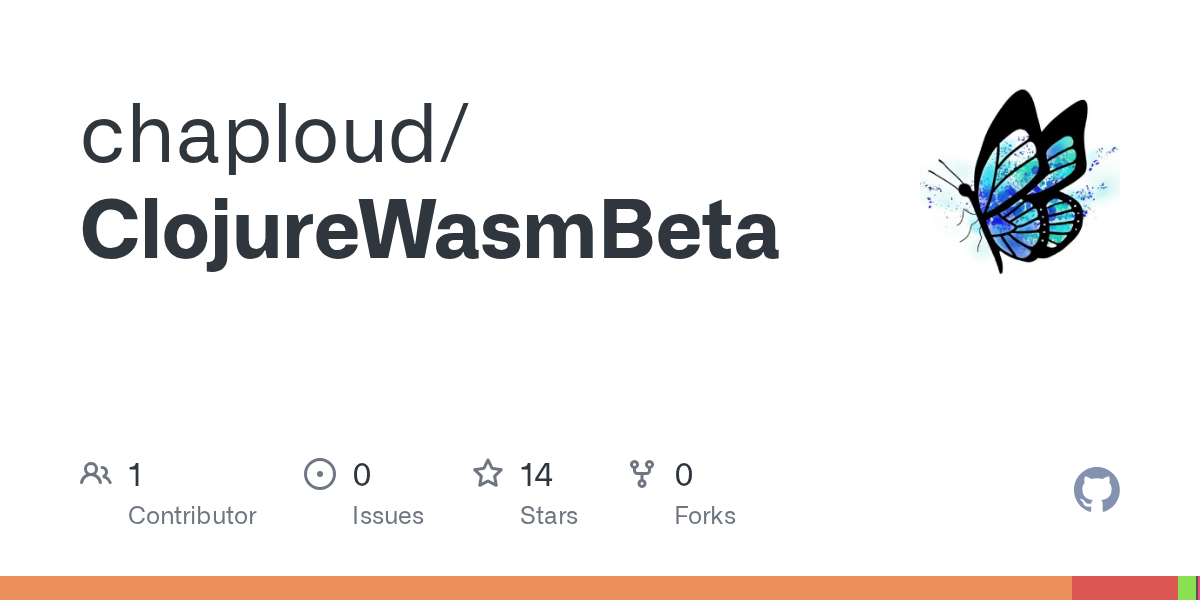1200x600 pixels.
Task: Click the Forks label
Action: (705, 516)
